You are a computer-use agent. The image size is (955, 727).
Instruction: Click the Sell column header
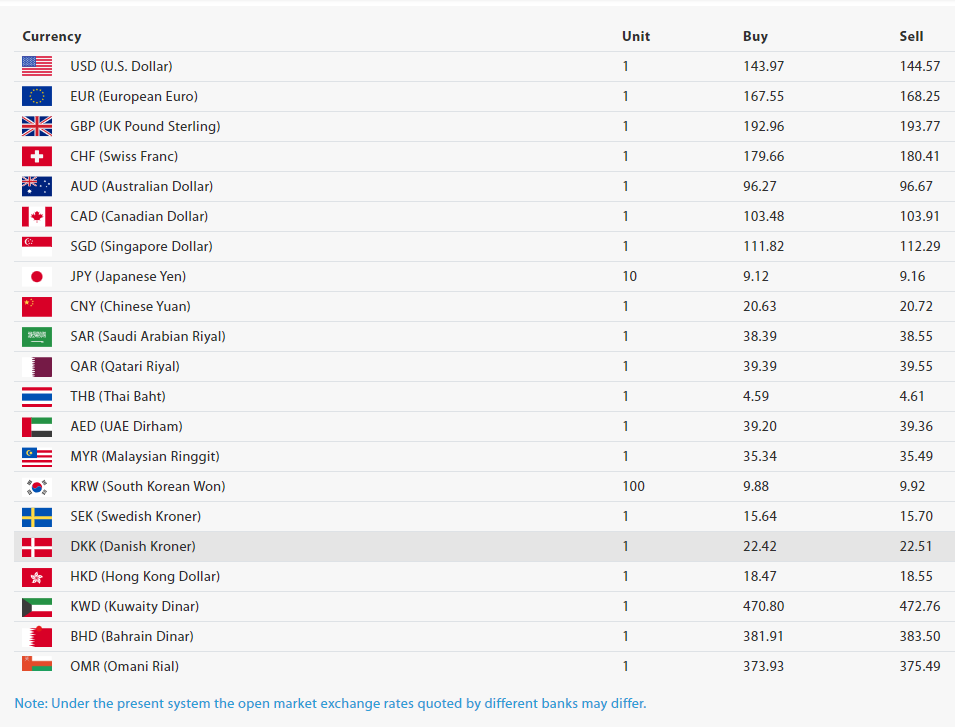pos(911,36)
